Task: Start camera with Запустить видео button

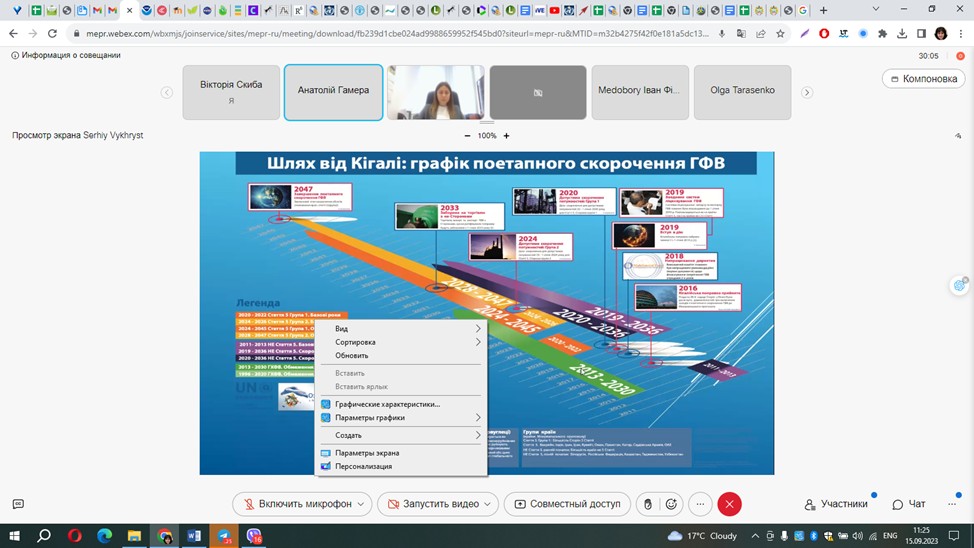Action: 435,504
